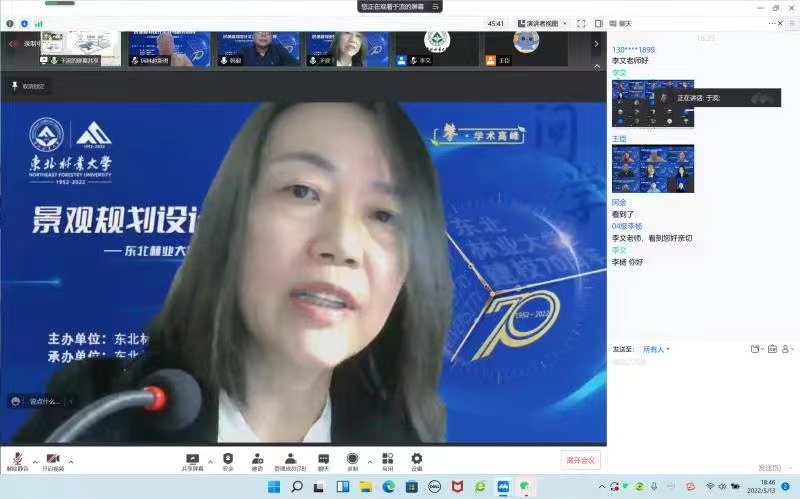
Task: Click the Chat (聊天) toolbar icon
Action: point(323,459)
